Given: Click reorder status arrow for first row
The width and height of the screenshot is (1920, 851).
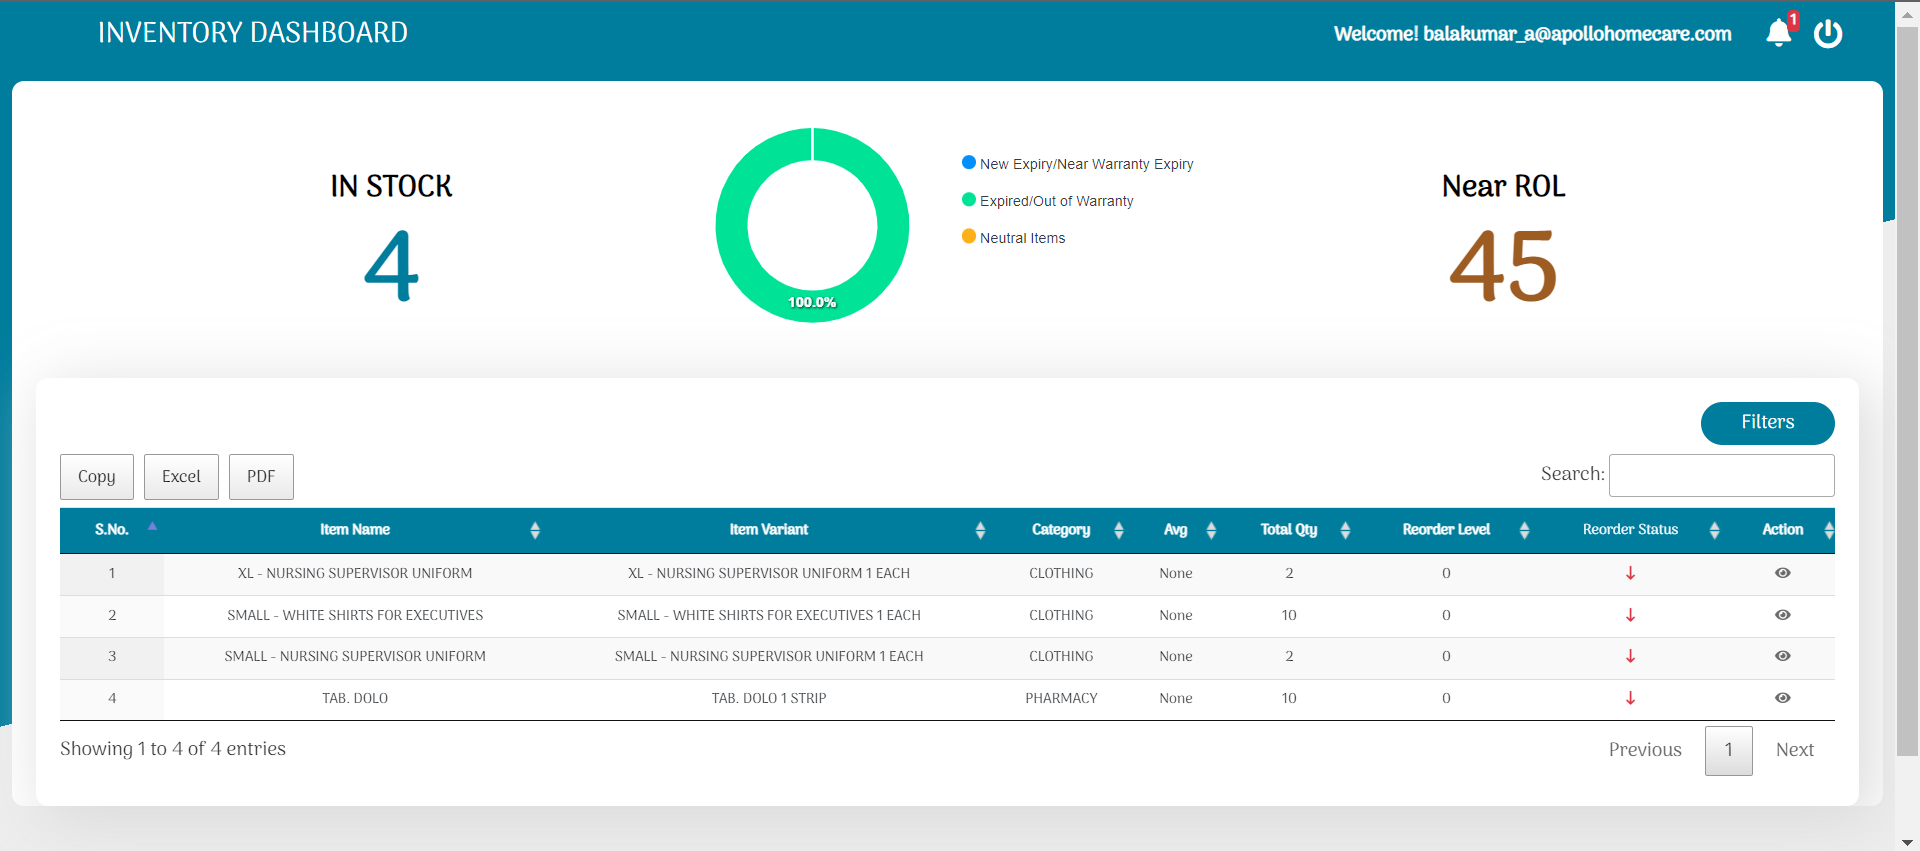Looking at the screenshot, I should pyautogui.click(x=1630, y=573).
